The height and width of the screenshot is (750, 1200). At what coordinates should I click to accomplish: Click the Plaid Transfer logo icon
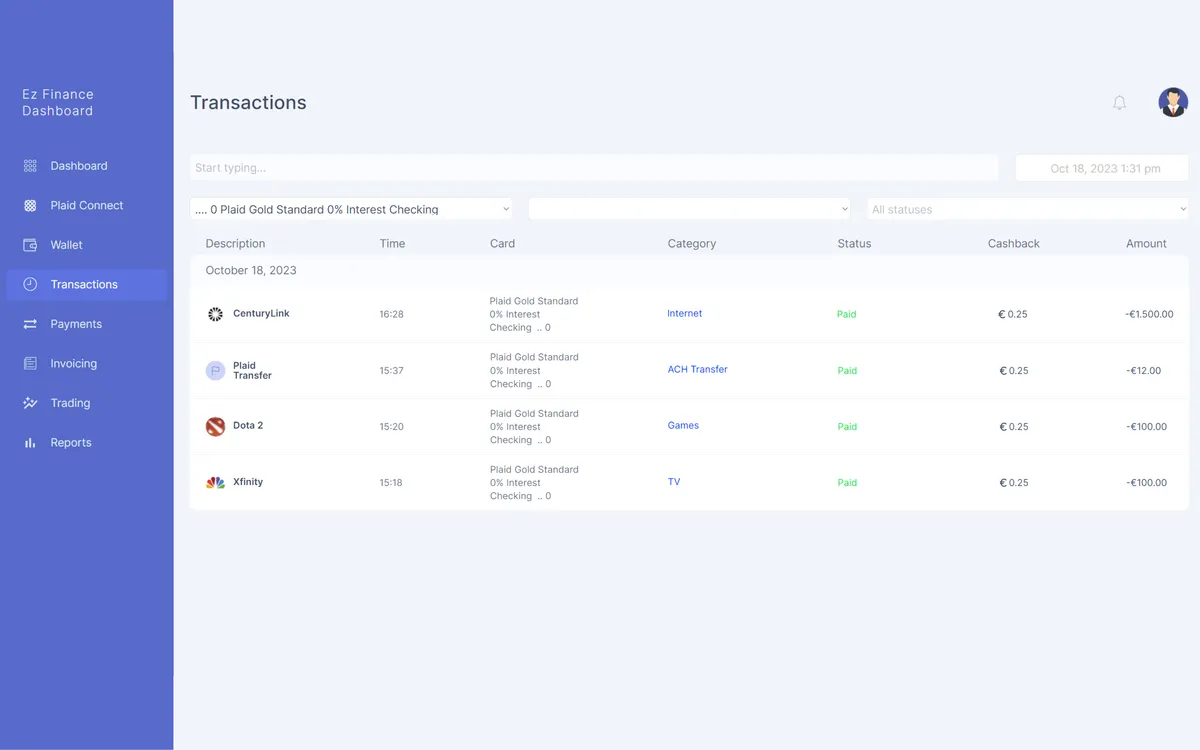pos(215,370)
